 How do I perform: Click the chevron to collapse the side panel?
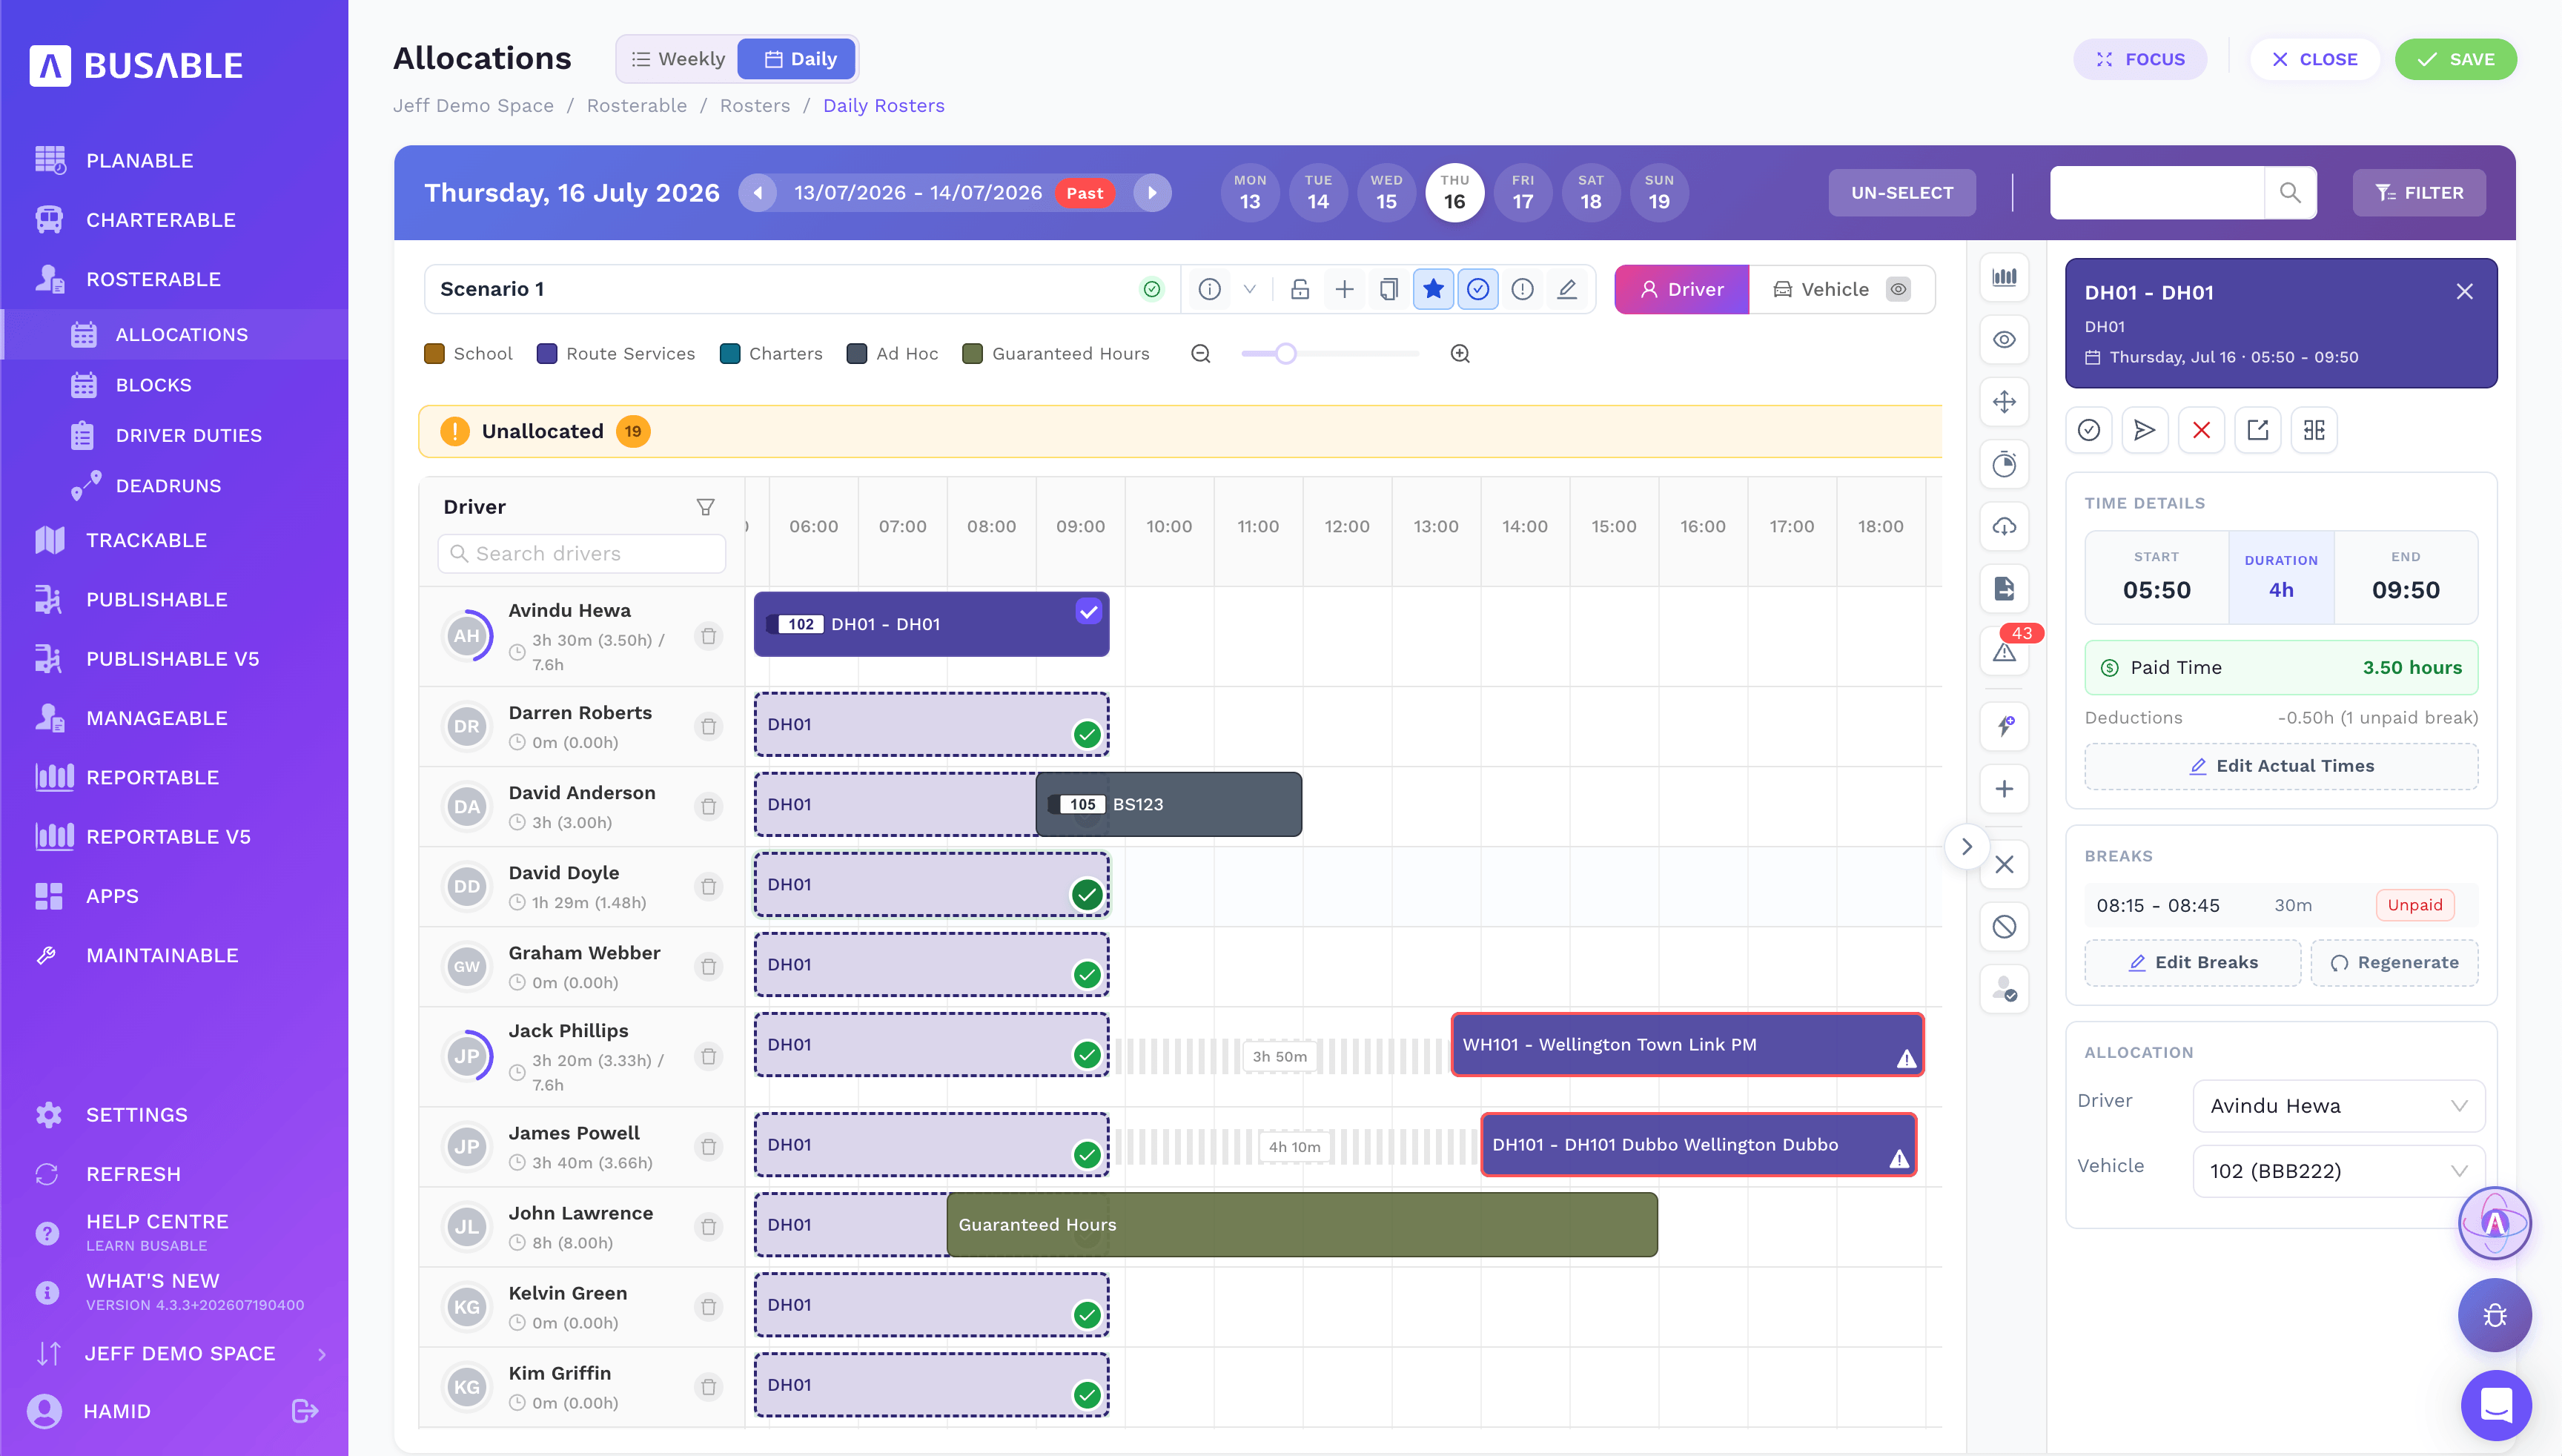(1966, 847)
